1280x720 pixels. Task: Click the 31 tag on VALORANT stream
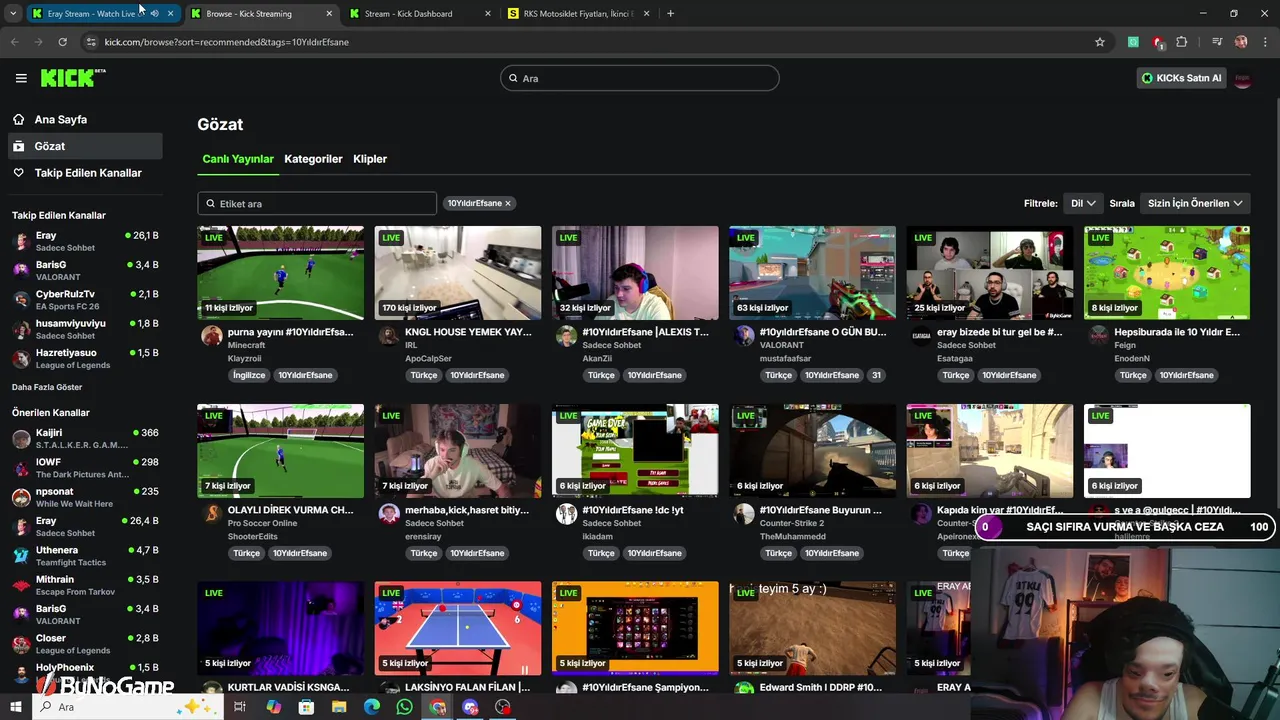click(x=876, y=375)
